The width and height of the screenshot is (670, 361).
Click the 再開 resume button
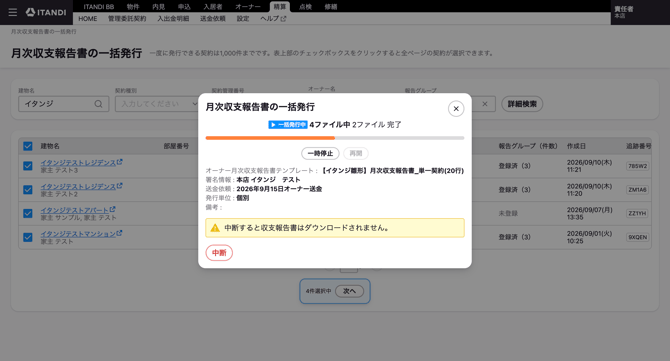[x=356, y=153]
